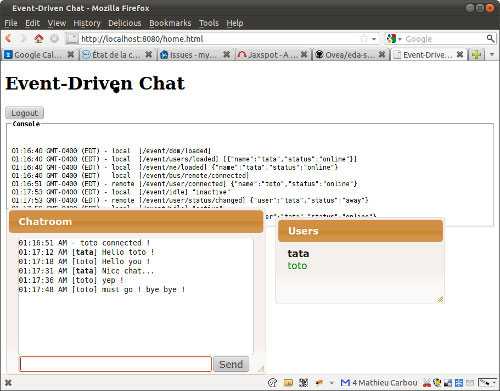This screenshot has width=500, height=391.
Task: Click the Users panel resize grip
Action: [440, 299]
